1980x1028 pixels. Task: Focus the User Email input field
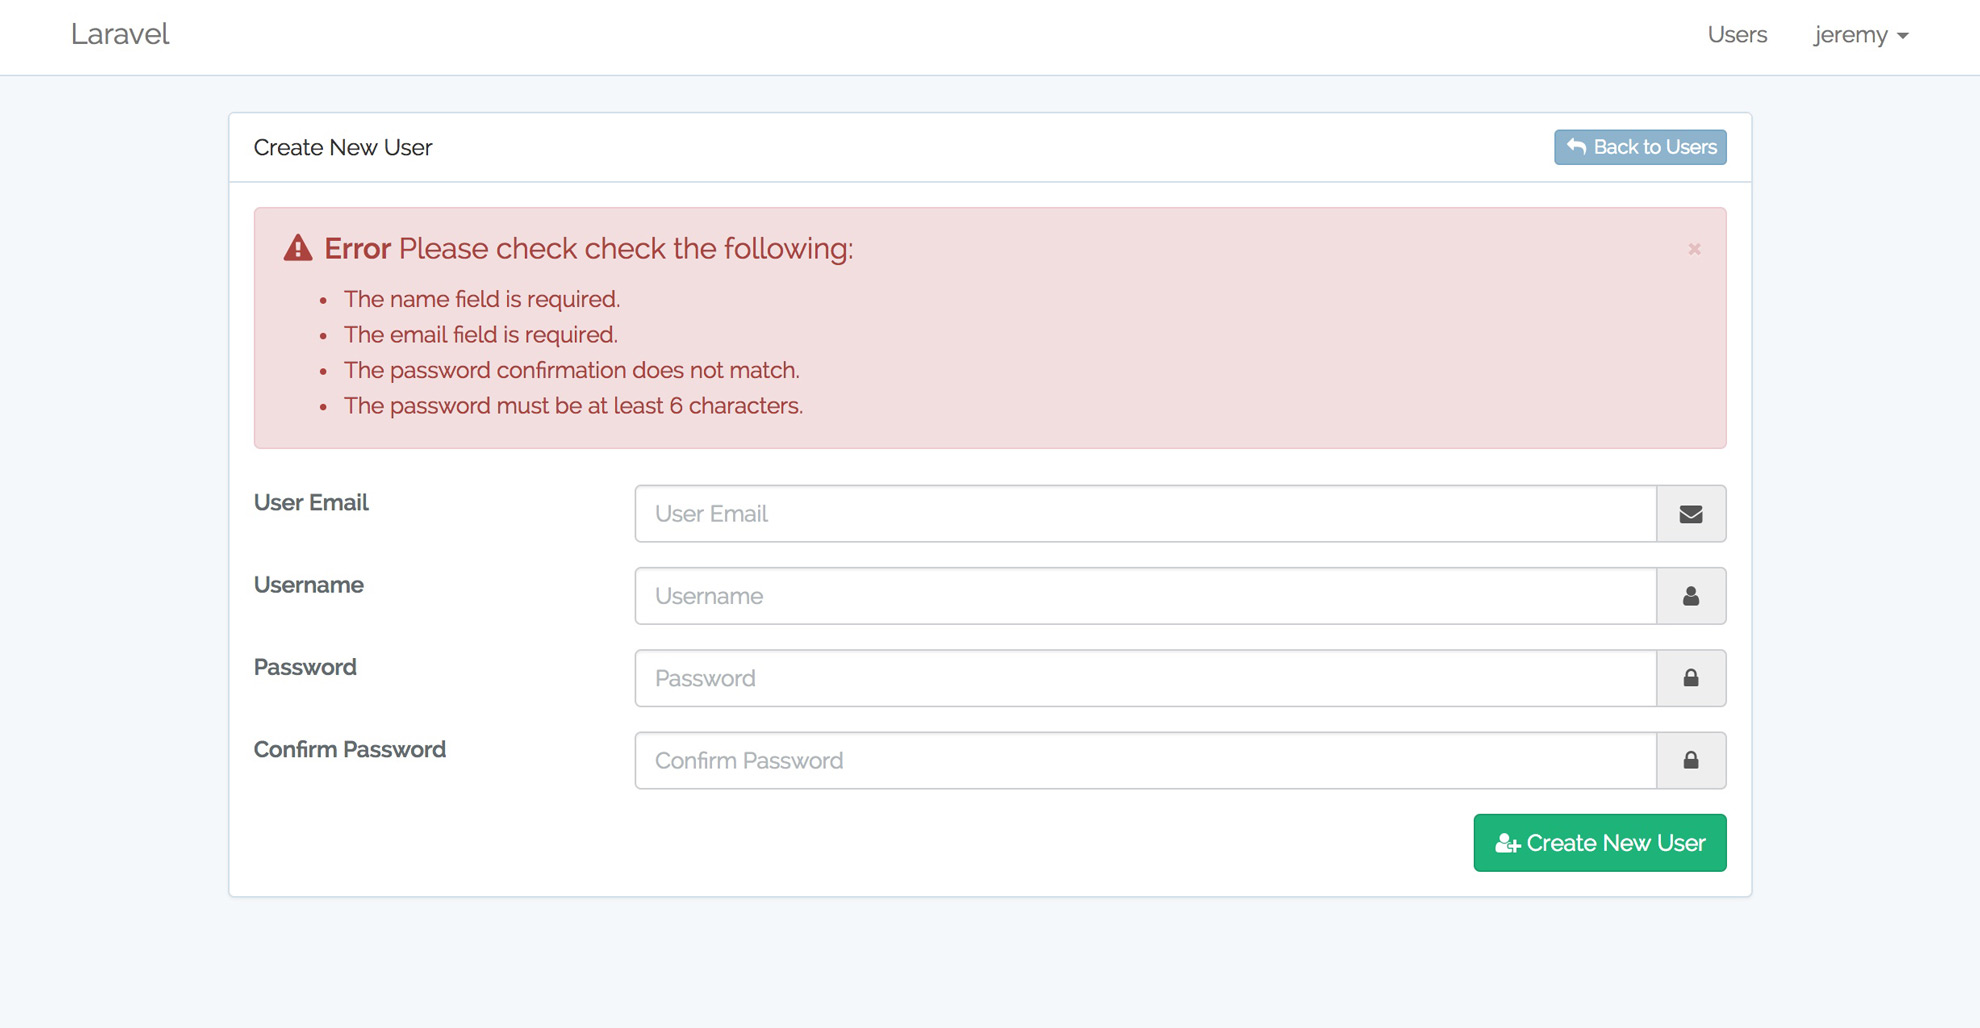[1145, 514]
